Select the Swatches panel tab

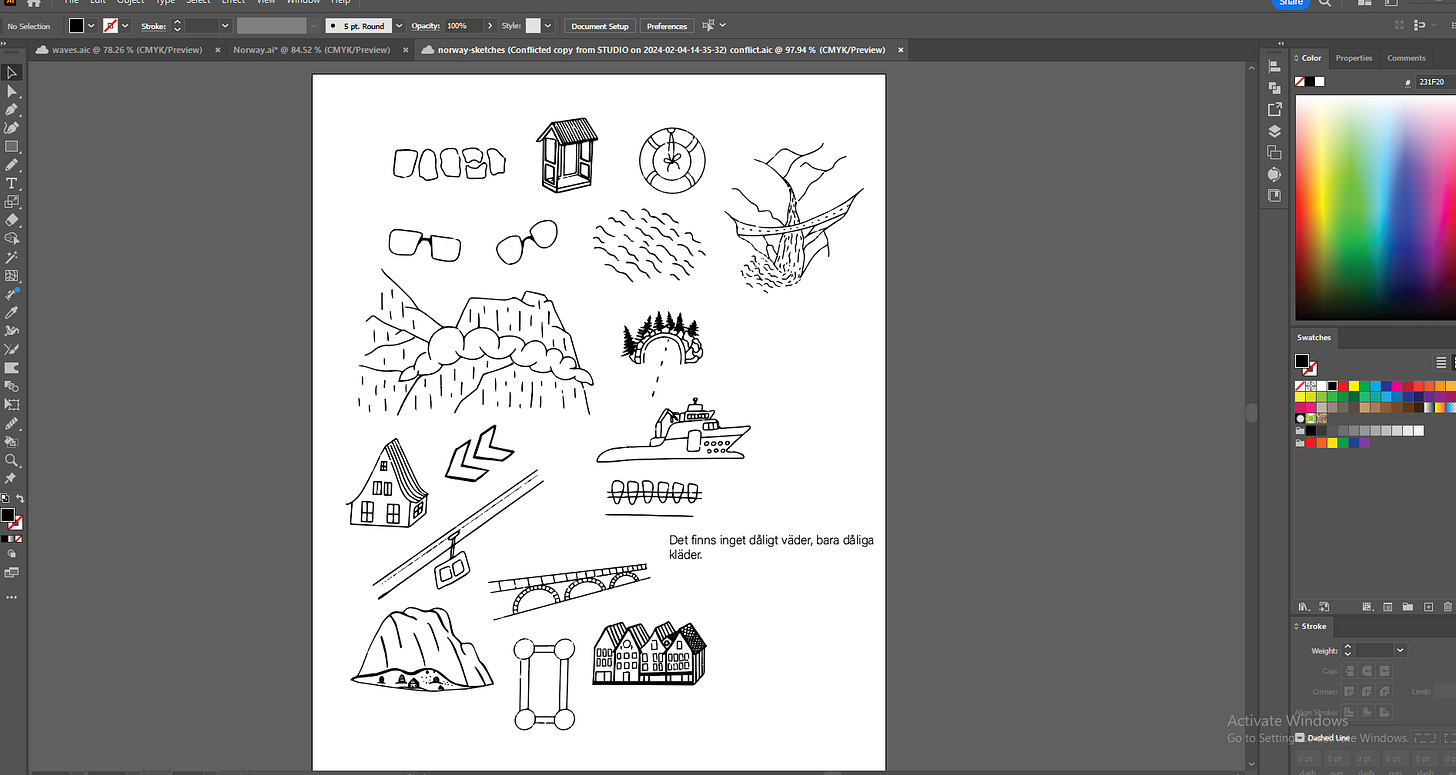tap(1314, 337)
